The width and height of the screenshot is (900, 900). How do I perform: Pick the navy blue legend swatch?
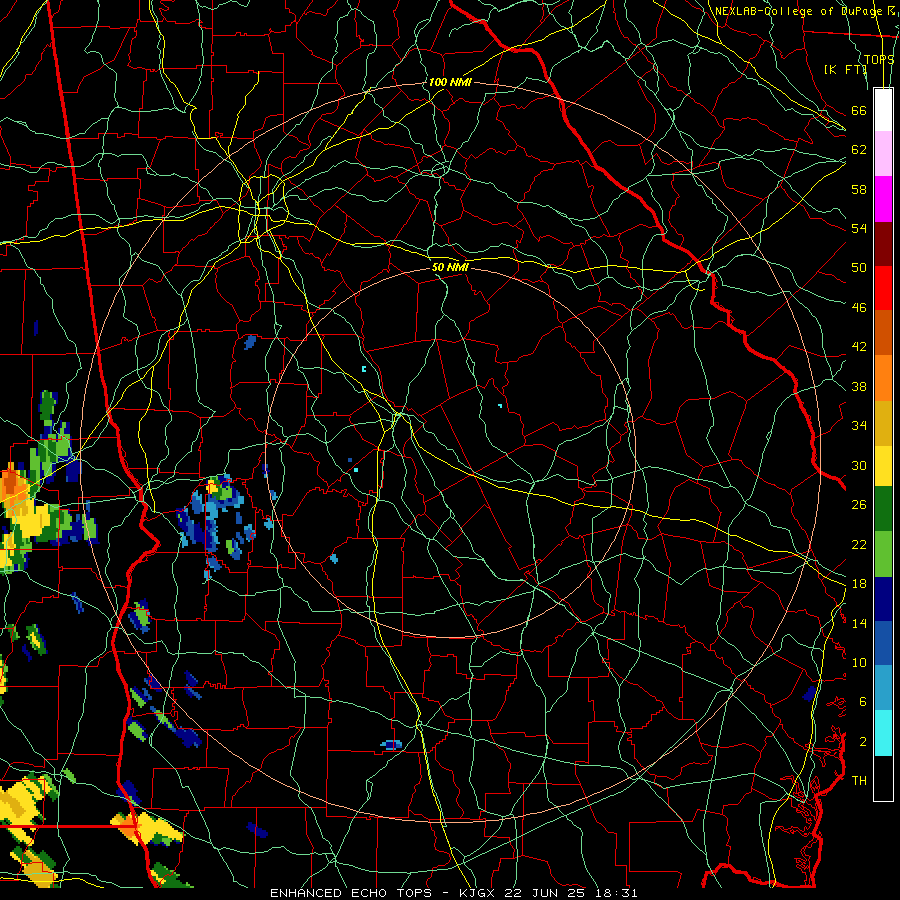(x=883, y=599)
